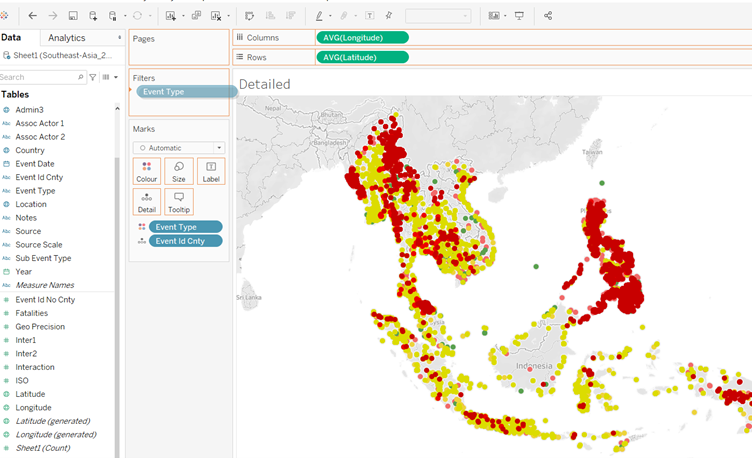
Task: Click the AVG(Longitude) pill on Columns
Action: pyautogui.click(x=362, y=37)
